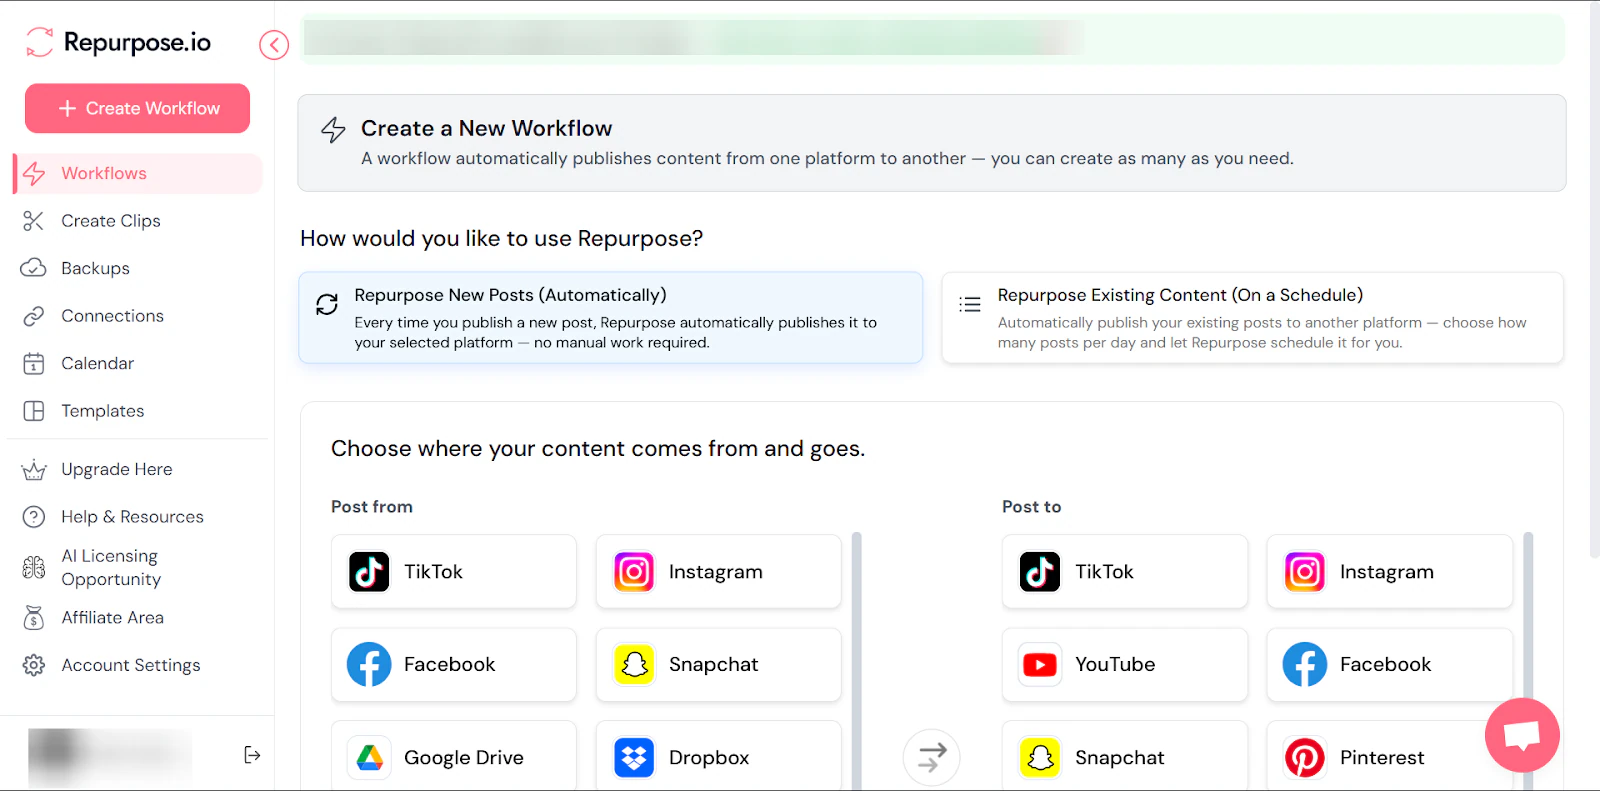Click the scissors icon for Create Clips

[34, 221]
